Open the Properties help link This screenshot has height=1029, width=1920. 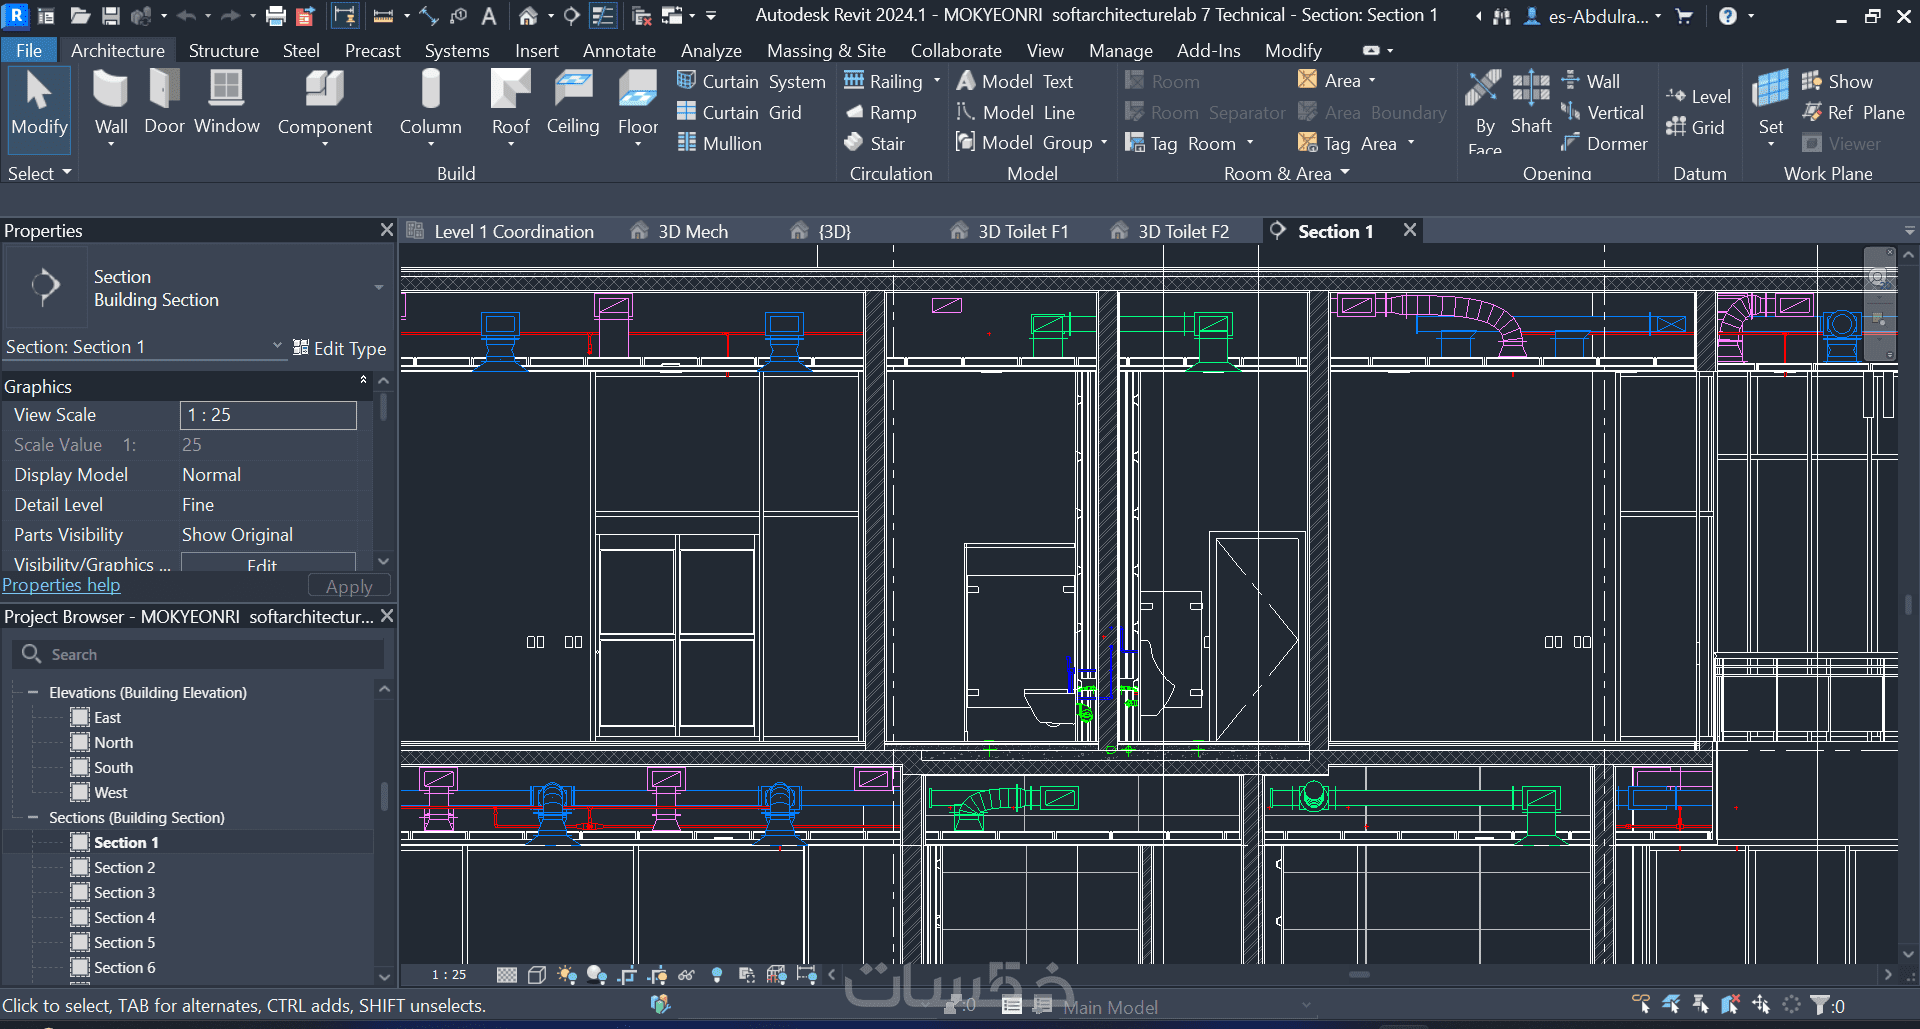coord(61,585)
